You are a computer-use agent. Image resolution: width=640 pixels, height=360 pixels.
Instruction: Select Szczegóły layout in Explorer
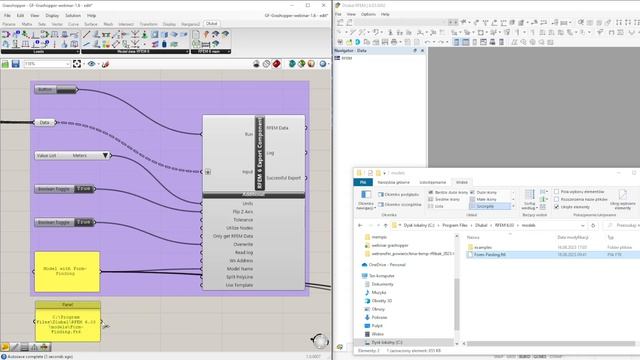point(490,206)
